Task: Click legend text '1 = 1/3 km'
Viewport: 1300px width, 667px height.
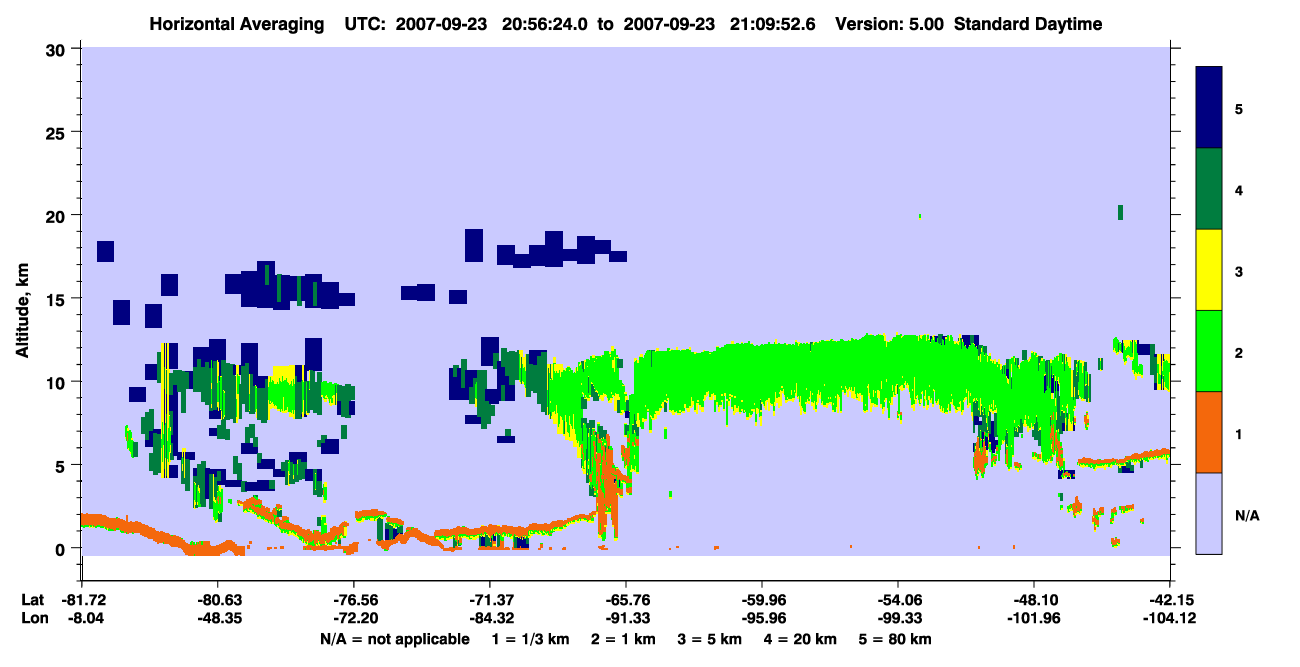Action: (x=531, y=639)
